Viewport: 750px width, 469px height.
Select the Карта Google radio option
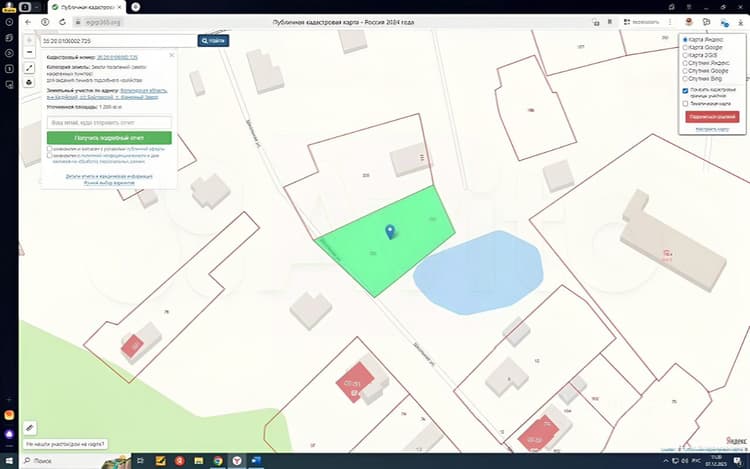coord(685,47)
